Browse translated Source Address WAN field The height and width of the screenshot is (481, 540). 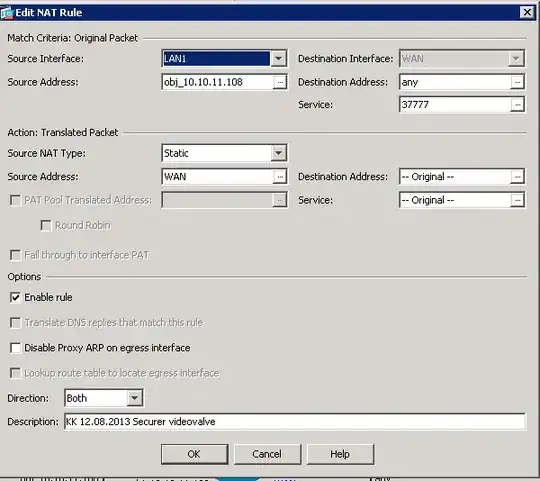280,177
